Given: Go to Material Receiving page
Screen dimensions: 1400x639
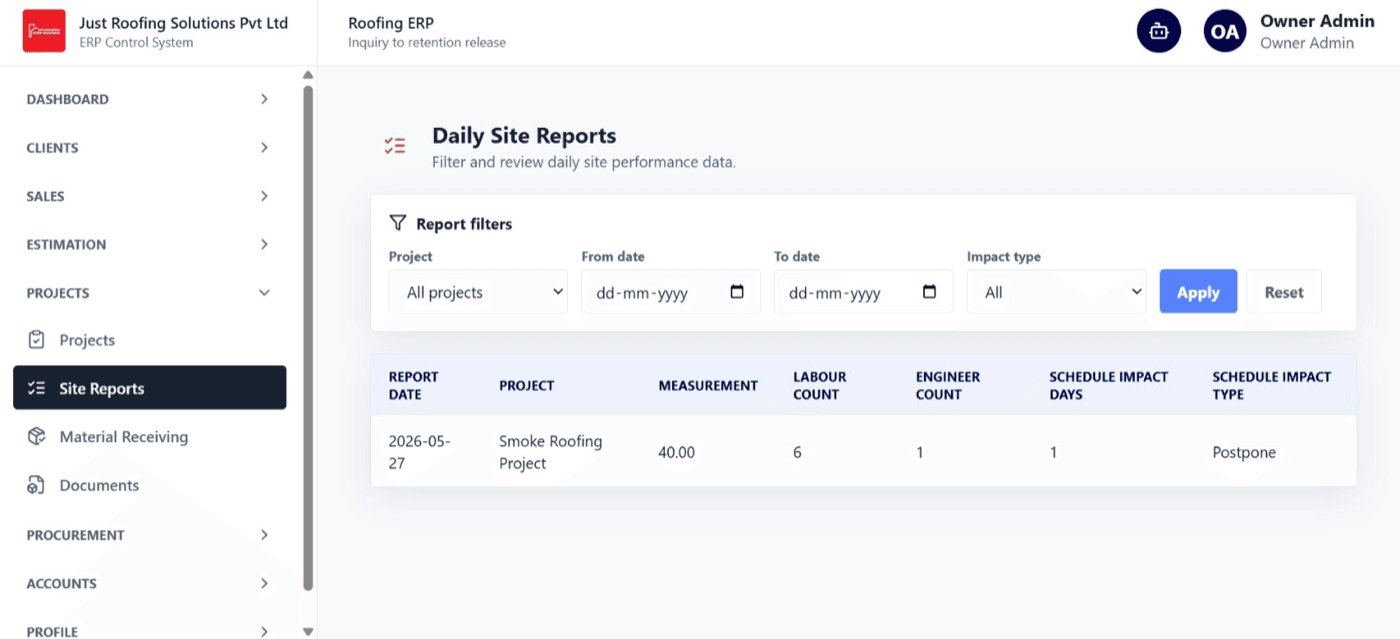Looking at the screenshot, I should [x=149, y=437].
